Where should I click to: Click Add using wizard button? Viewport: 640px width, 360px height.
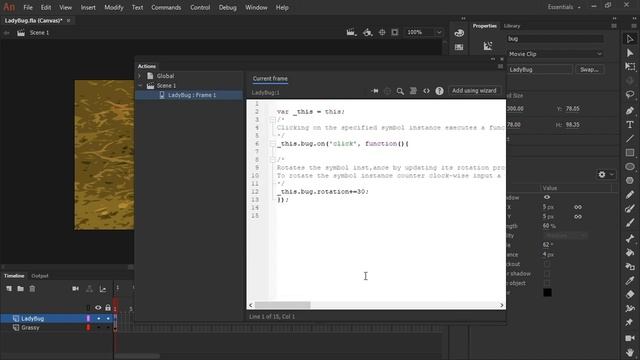click(x=474, y=91)
